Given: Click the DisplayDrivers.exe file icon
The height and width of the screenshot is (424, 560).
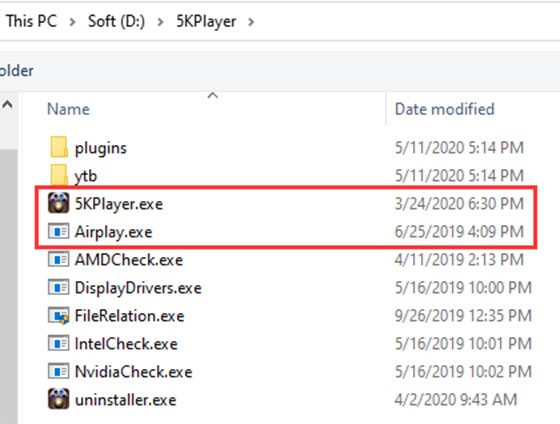Looking at the screenshot, I should coord(59,287).
